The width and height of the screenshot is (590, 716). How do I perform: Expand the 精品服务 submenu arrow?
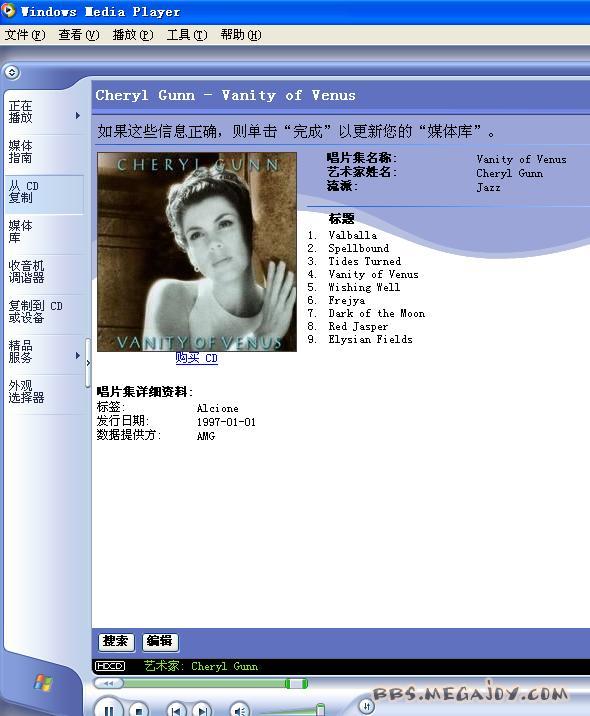78,355
